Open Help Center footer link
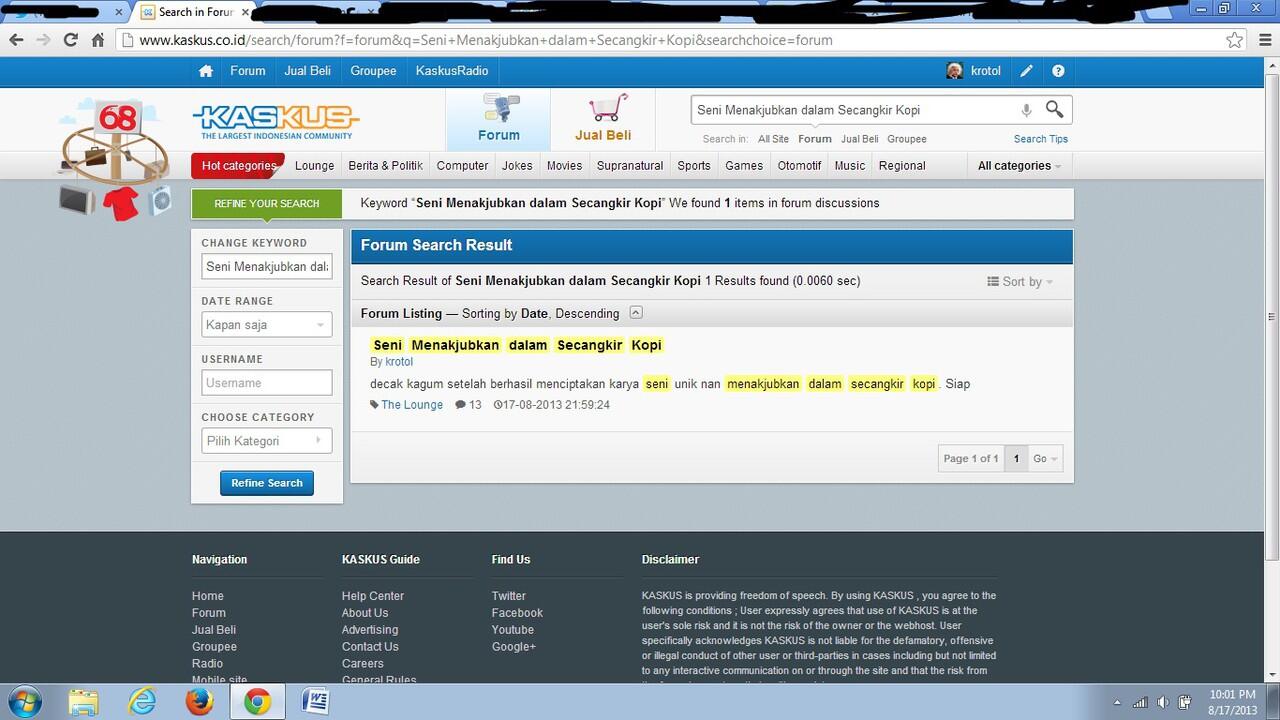The height and width of the screenshot is (720, 1280). pyautogui.click(x=373, y=596)
